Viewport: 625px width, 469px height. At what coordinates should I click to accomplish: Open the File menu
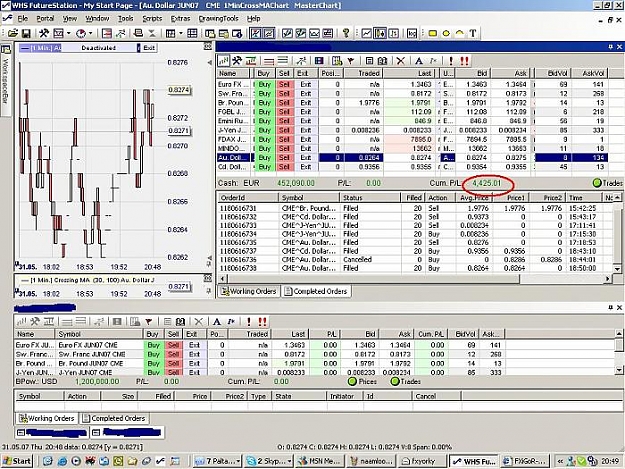click(x=22, y=18)
